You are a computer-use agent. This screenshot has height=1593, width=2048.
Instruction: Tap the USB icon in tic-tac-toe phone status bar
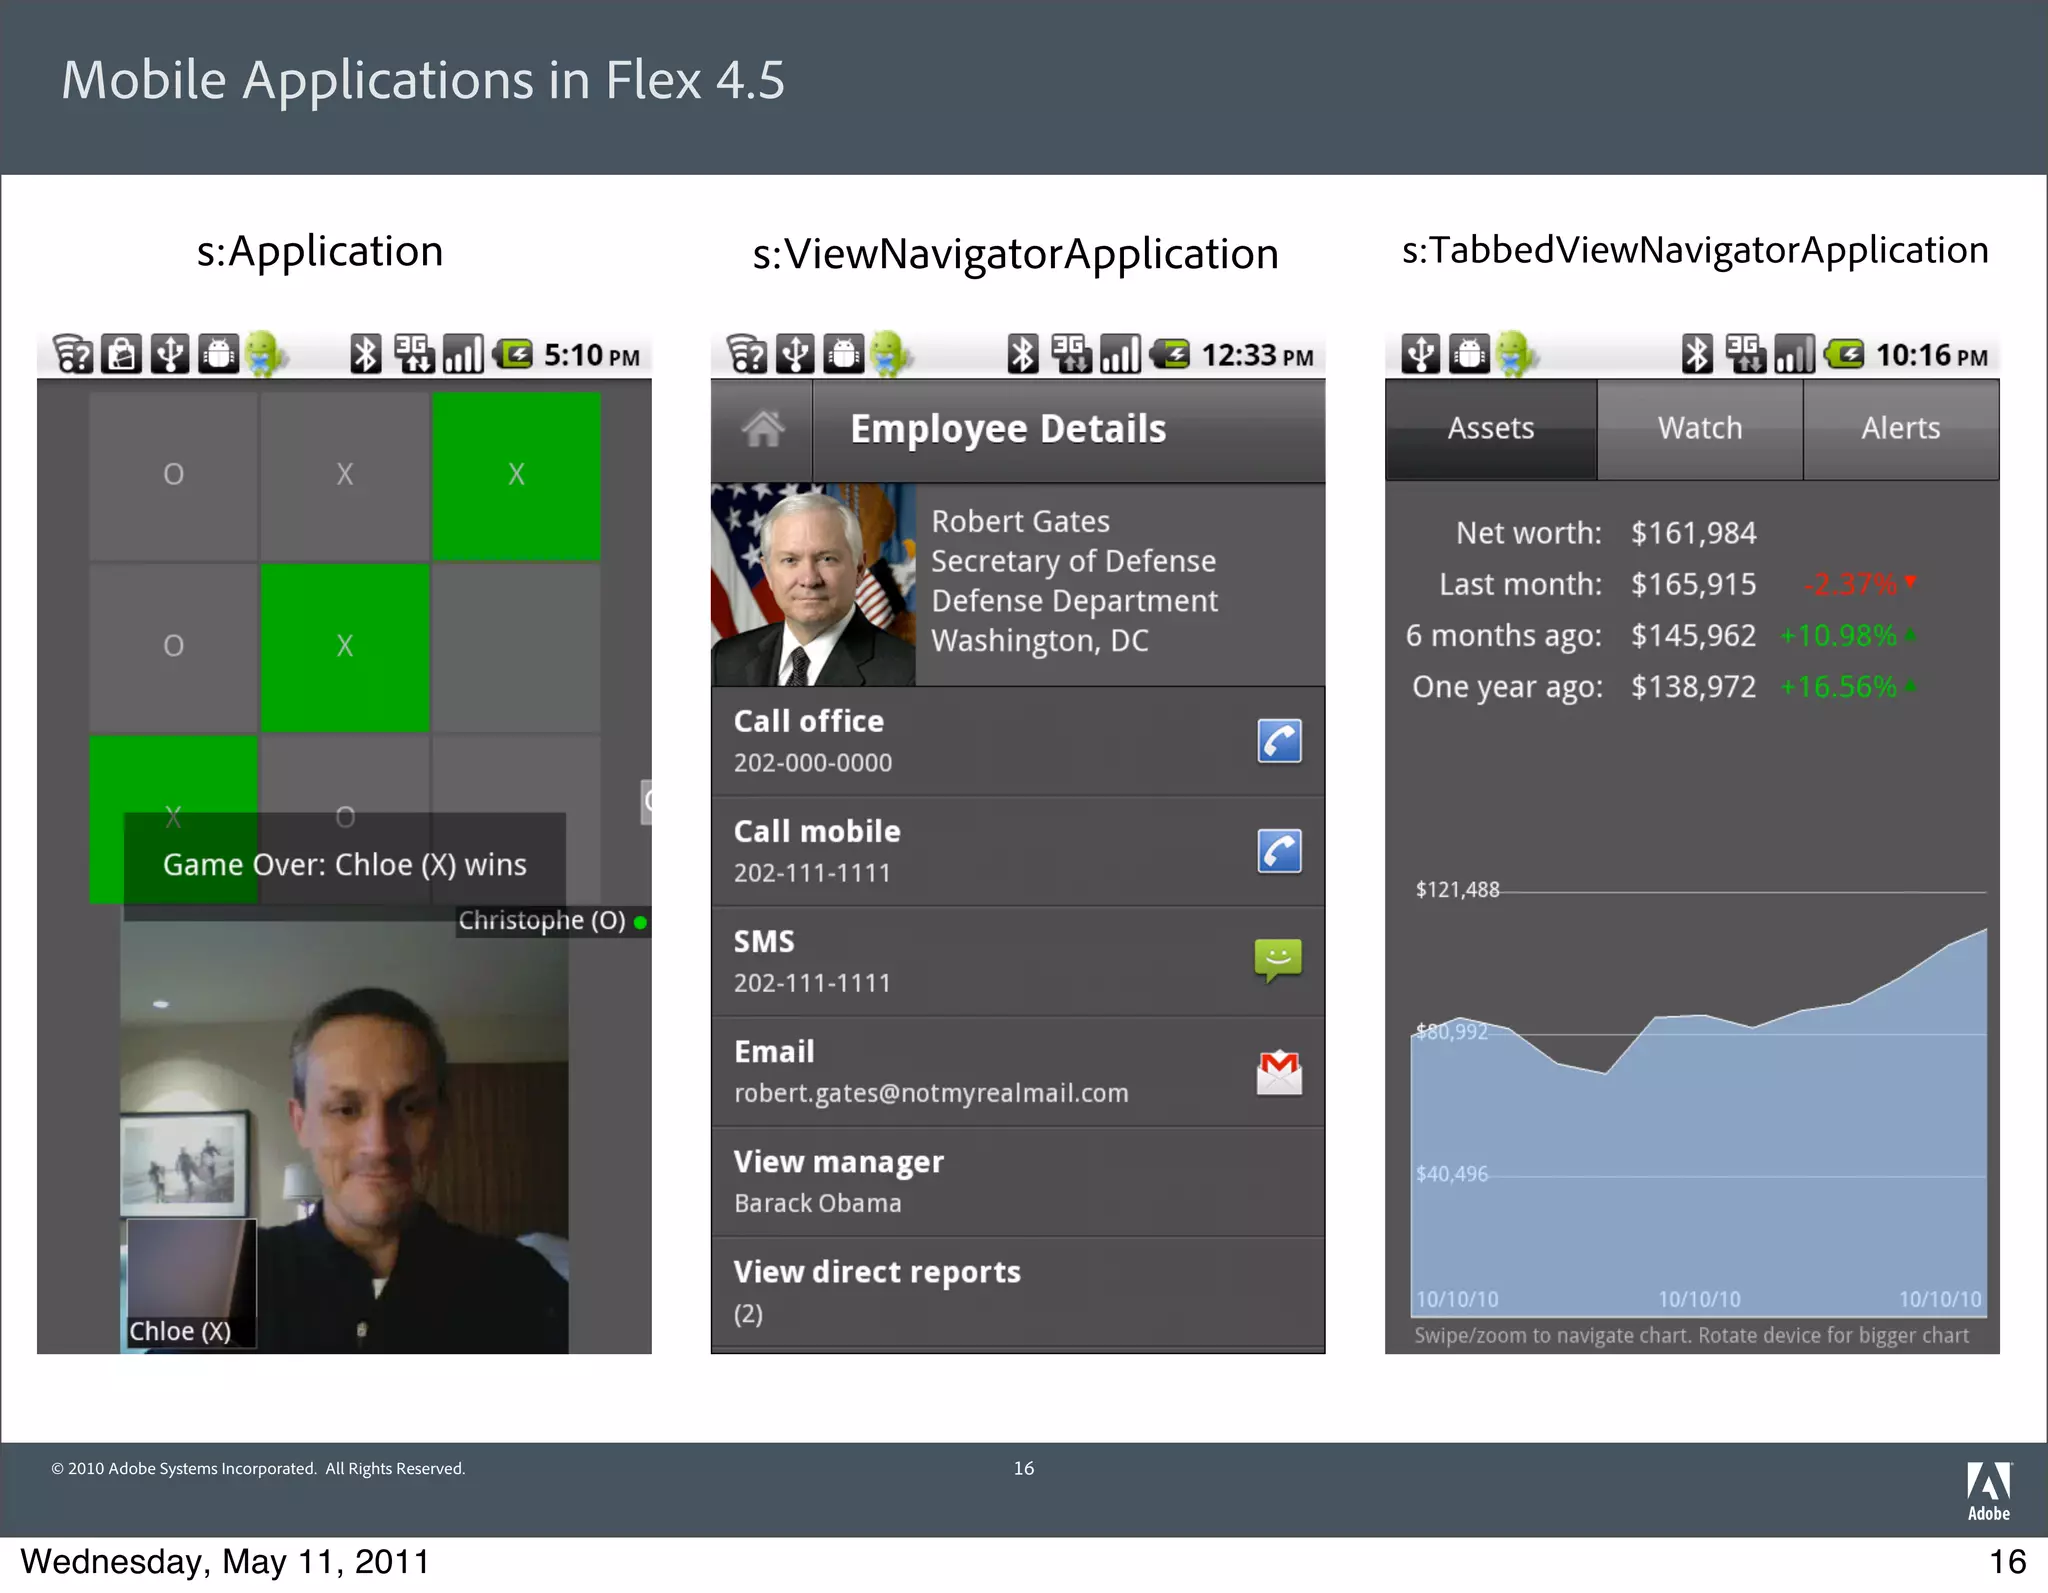click(171, 354)
